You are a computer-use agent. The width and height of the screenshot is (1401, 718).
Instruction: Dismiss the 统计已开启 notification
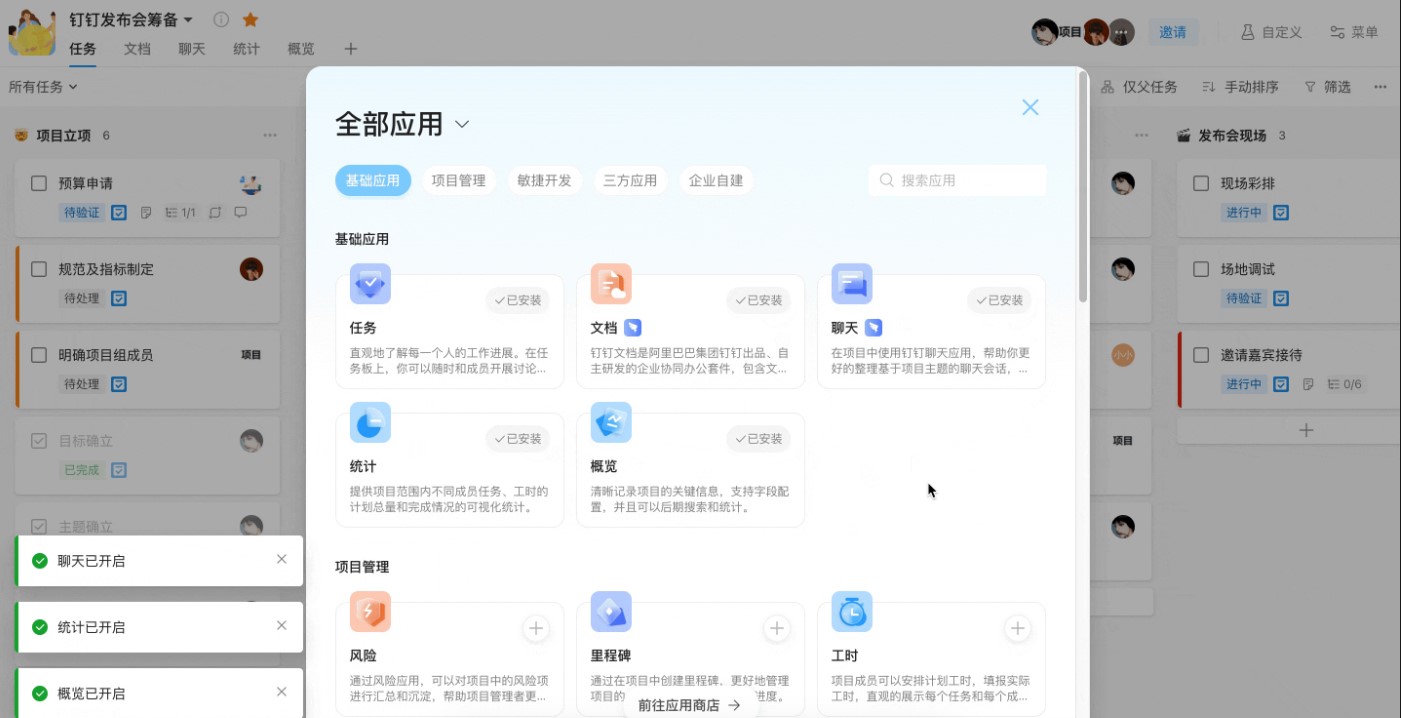282,626
